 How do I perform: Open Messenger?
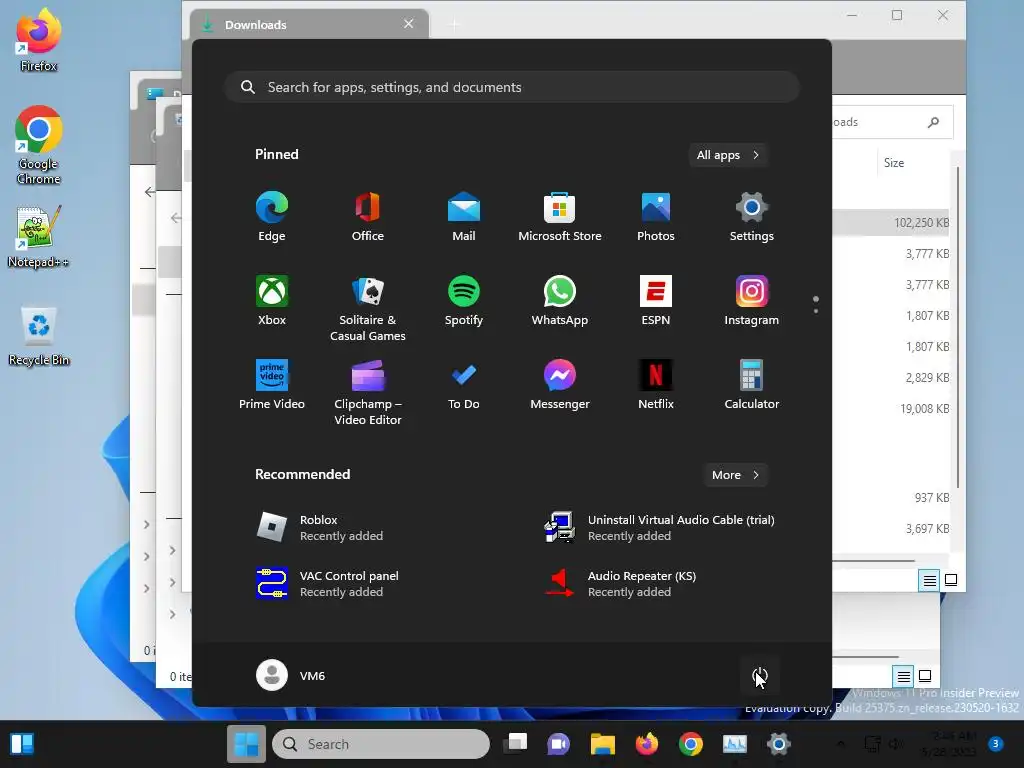pyautogui.click(x=560, y=385)
